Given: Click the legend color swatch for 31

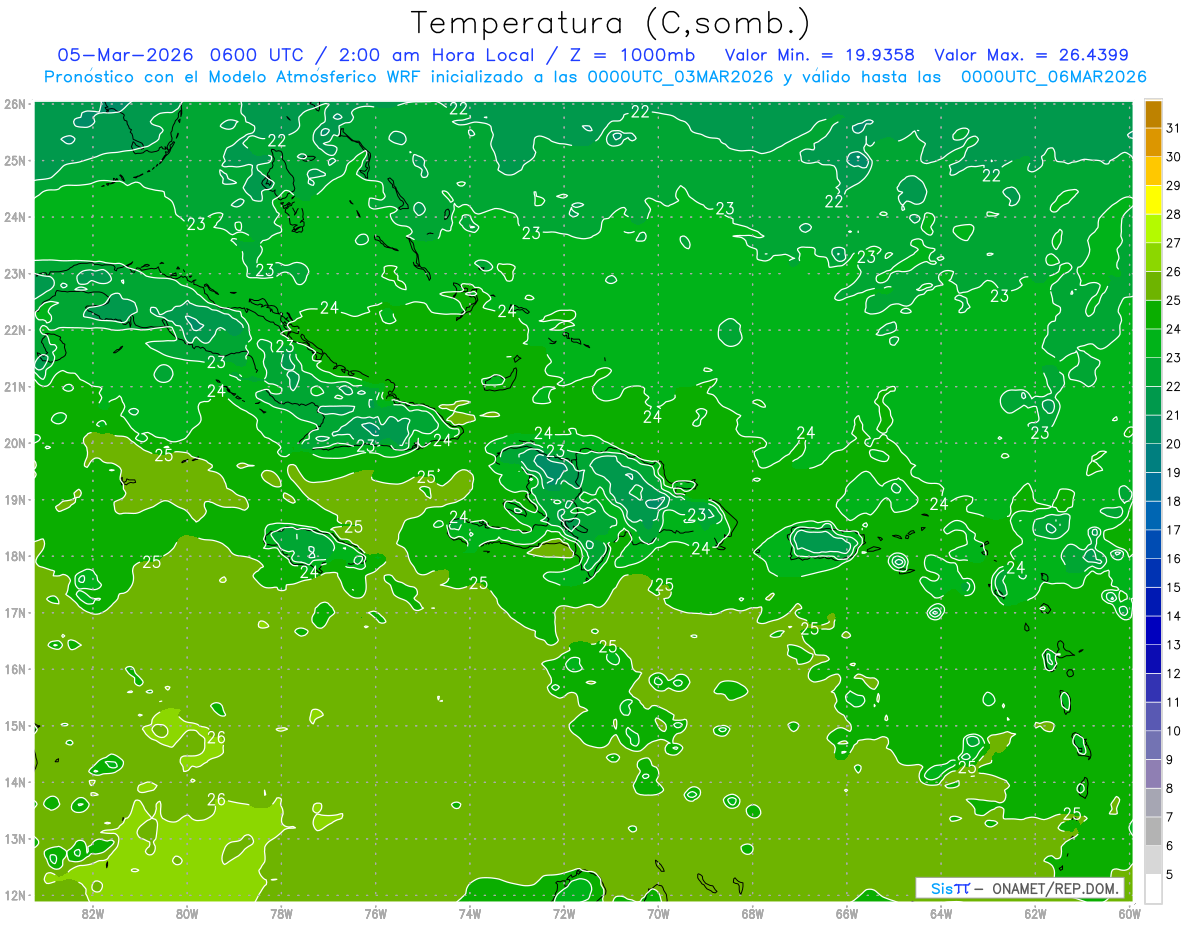Looking at the screenshot, I should tap(1153, 114).
